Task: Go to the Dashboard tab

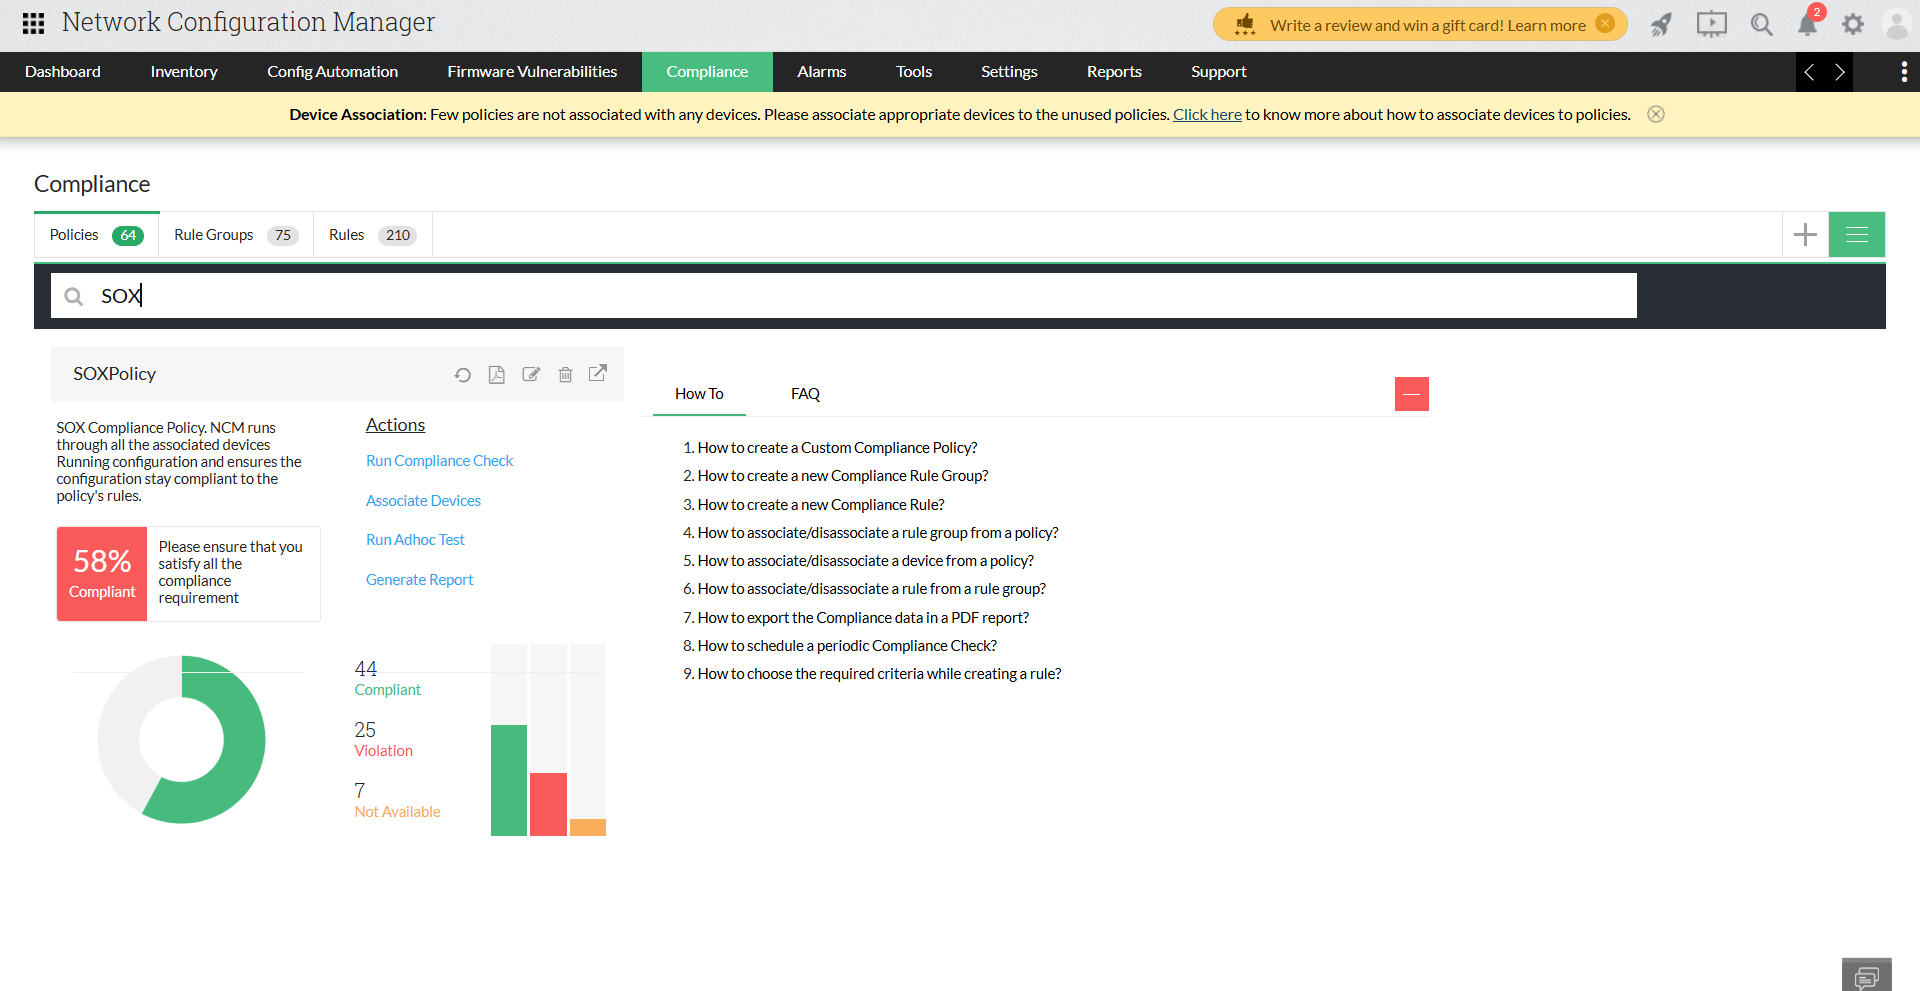Action: pos(63,72)
